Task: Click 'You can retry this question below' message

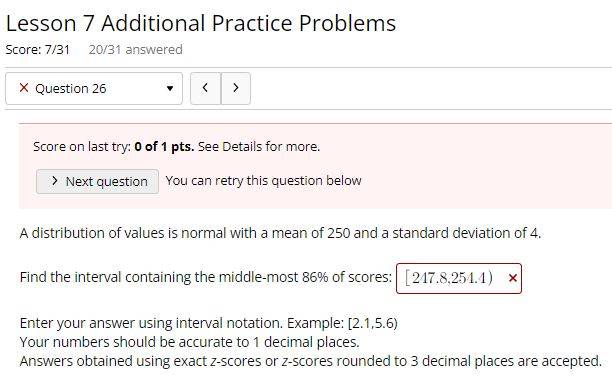Action: pyautogui.click(x=263, y=181)
